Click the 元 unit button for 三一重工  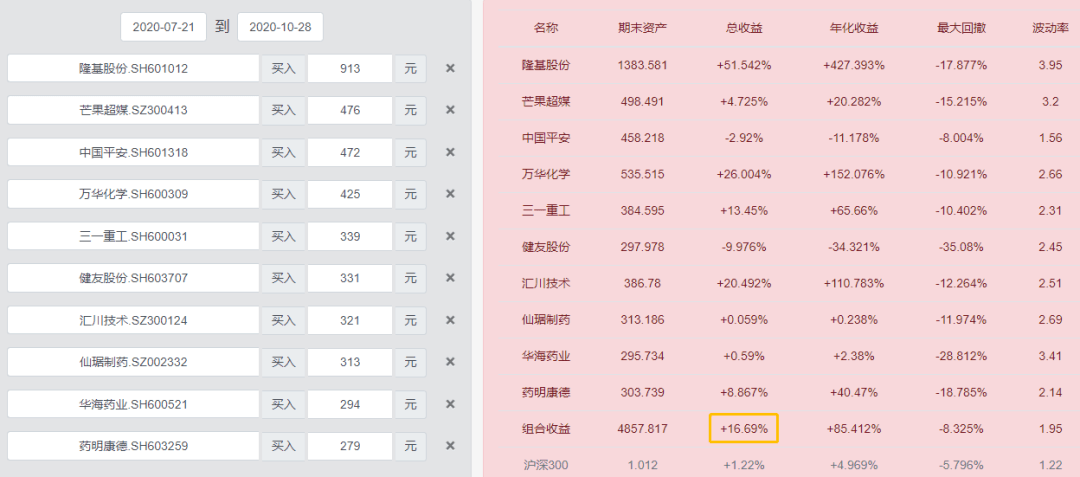[x=411, y=236]
